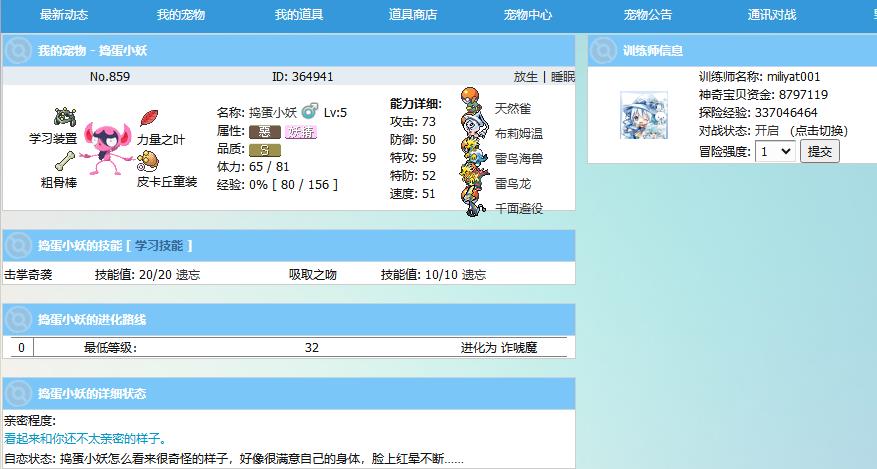Select 天然雀 party pet icon

point(470,100)
